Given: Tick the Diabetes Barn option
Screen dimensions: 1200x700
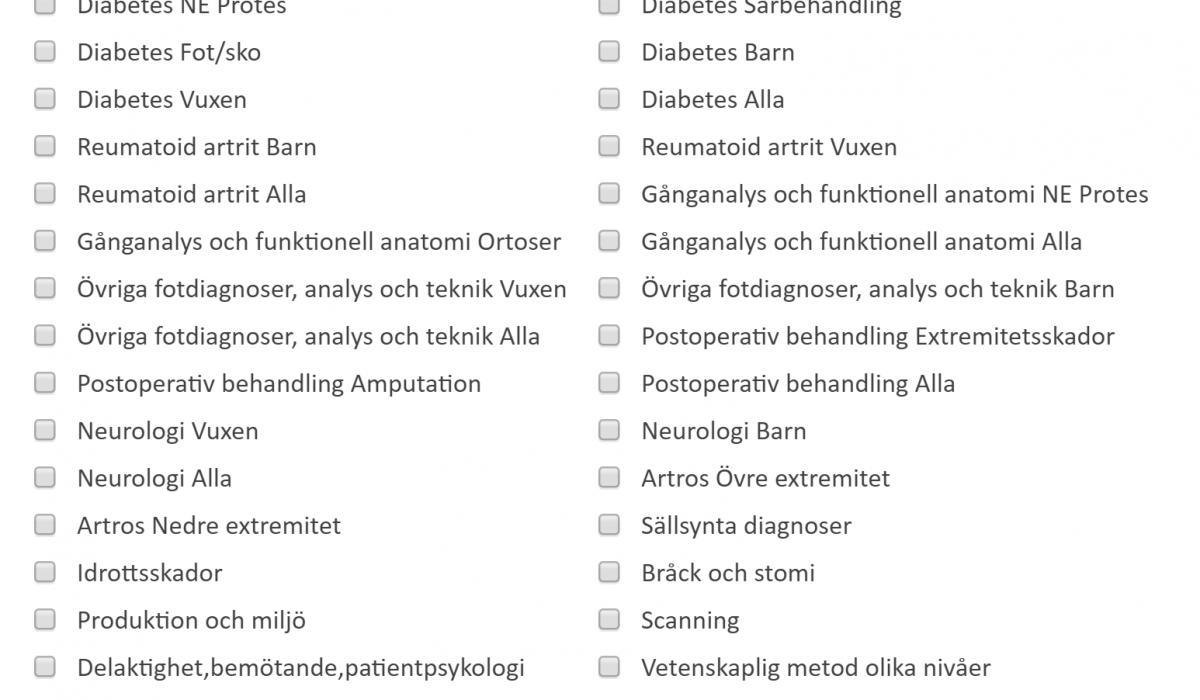Looking at the screenshot, I should 609,52.
